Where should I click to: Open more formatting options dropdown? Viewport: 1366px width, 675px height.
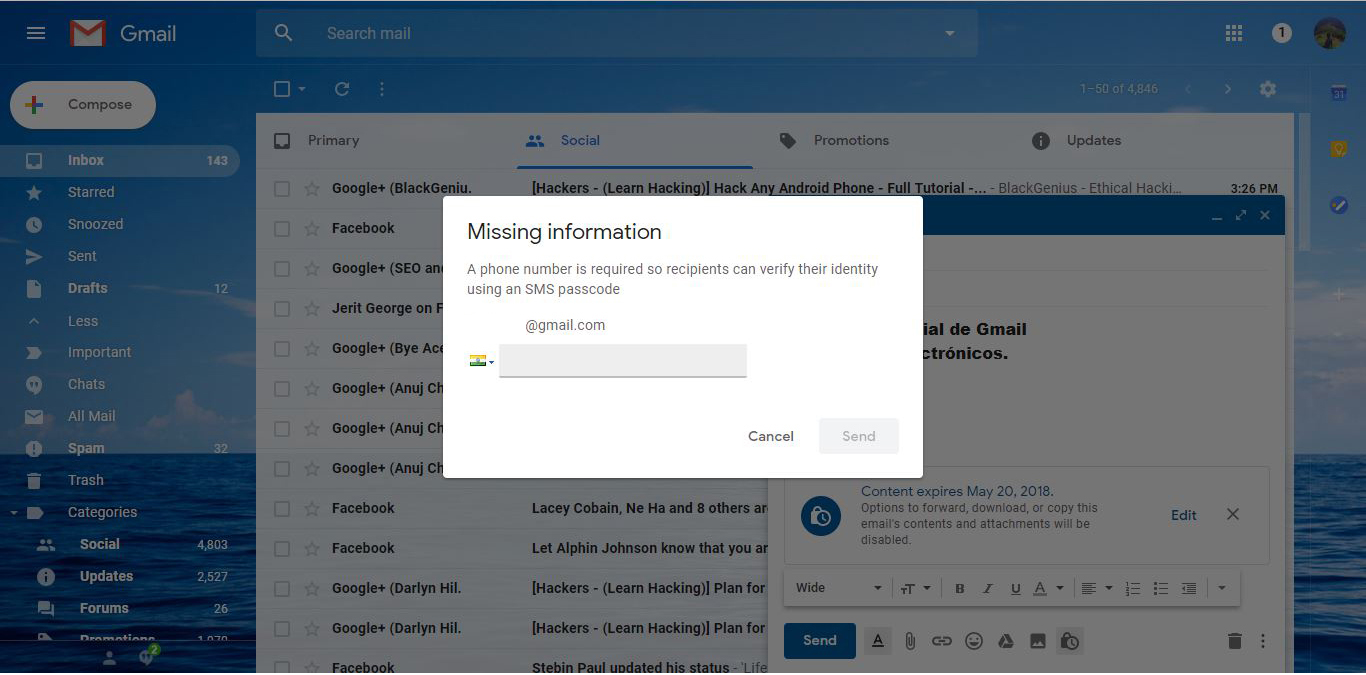click(1222, 588)
